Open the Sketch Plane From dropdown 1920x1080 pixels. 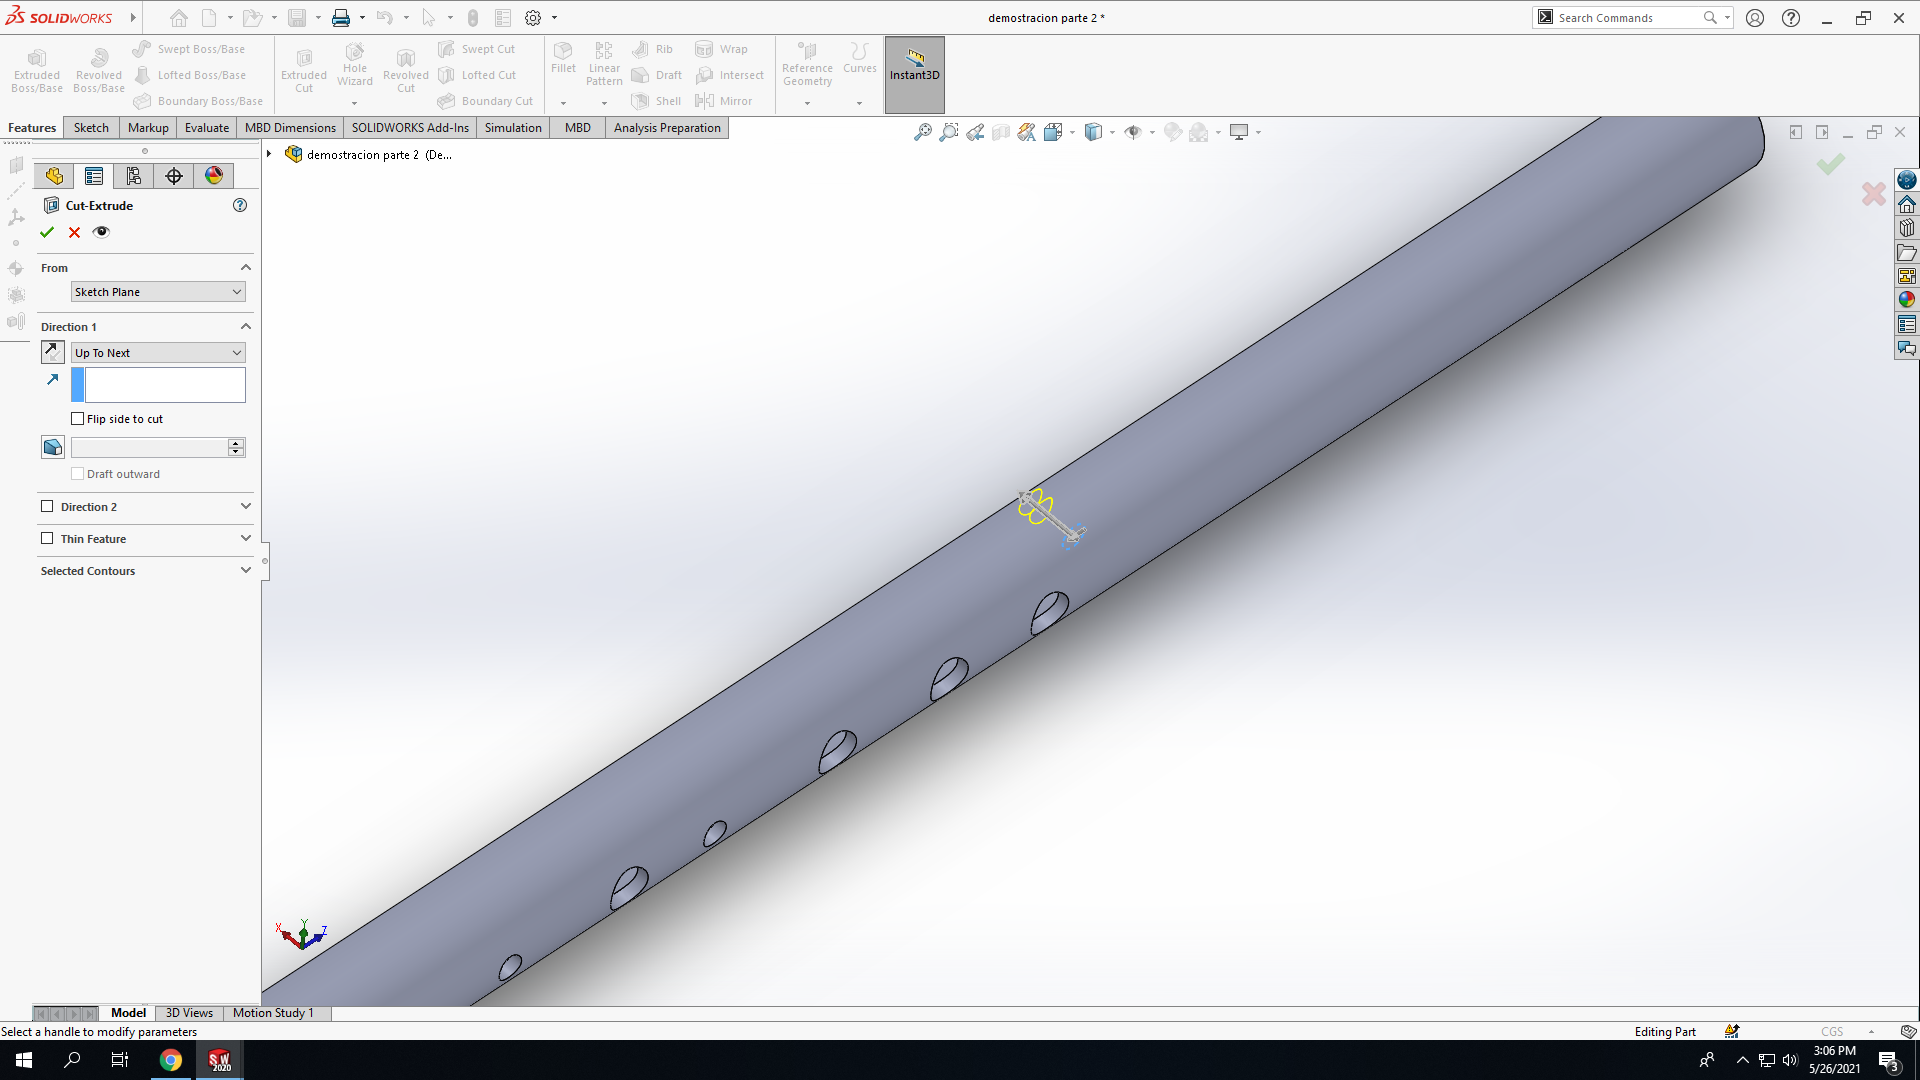[158, 292]
